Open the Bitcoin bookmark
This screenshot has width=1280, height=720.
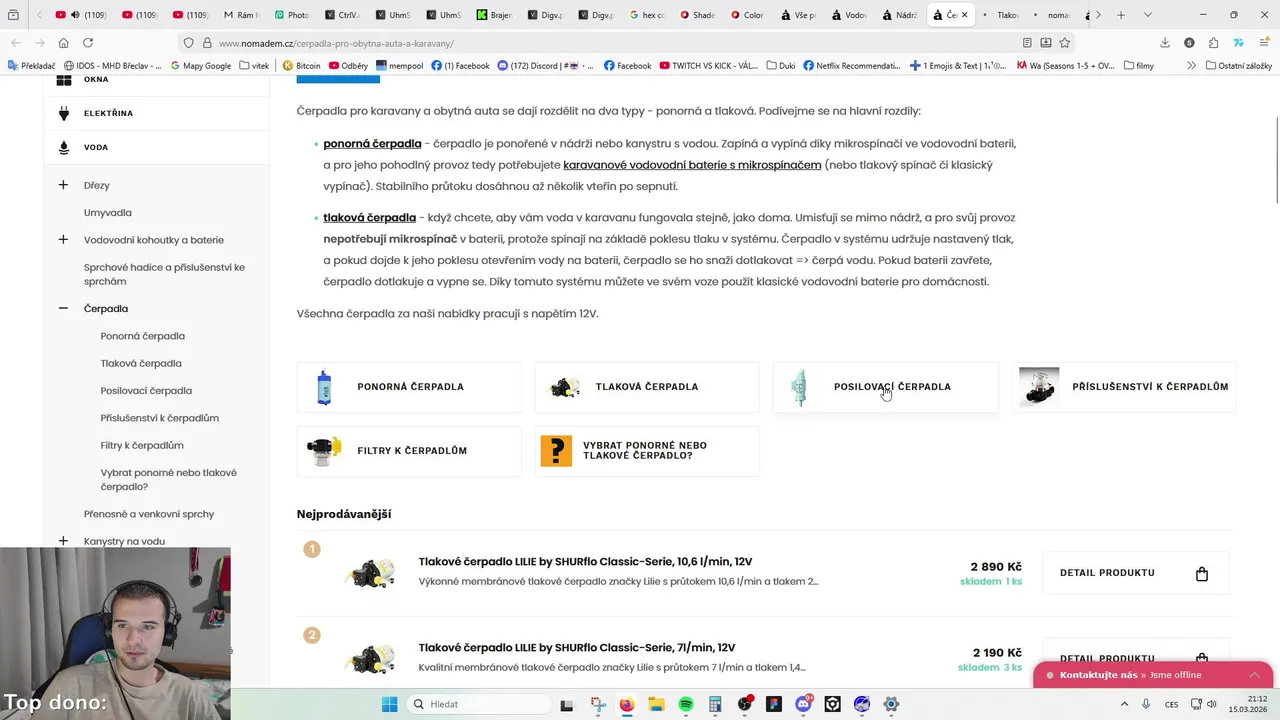tap(300, 65)
